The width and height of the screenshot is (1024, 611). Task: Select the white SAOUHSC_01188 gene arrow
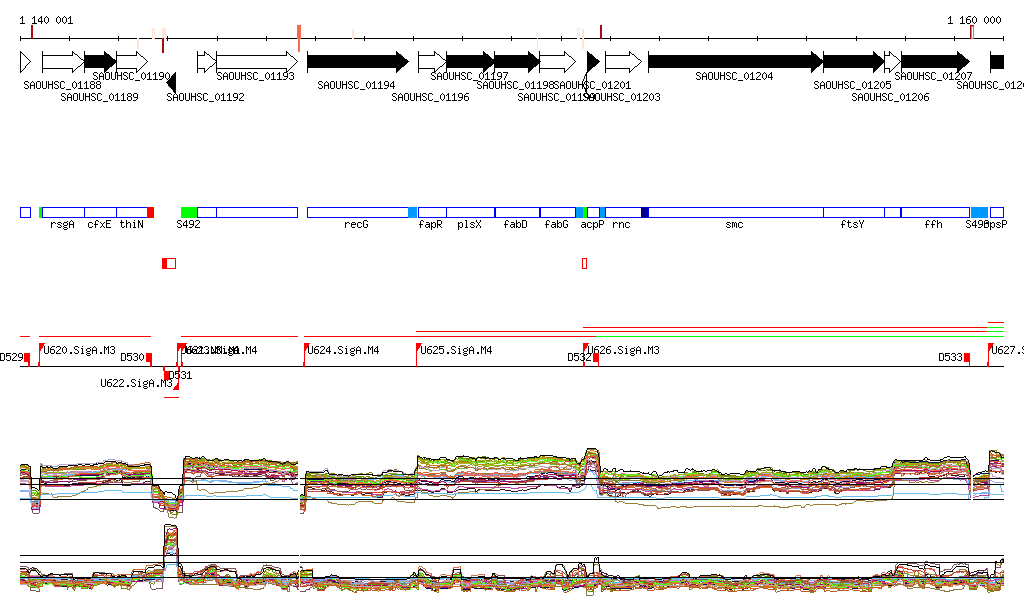(62, 62)
